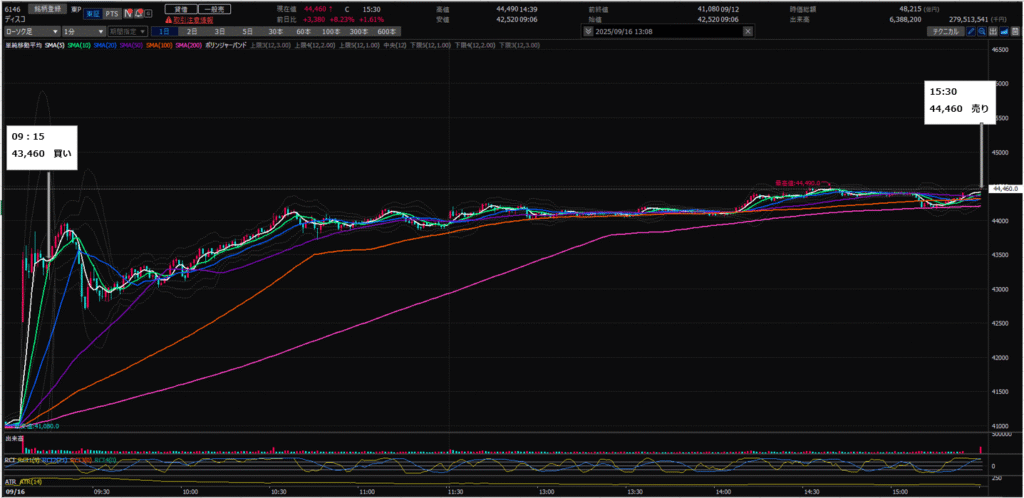Click the 前日比 +3,380 value

pyautogui.click(x=315, y=20)
